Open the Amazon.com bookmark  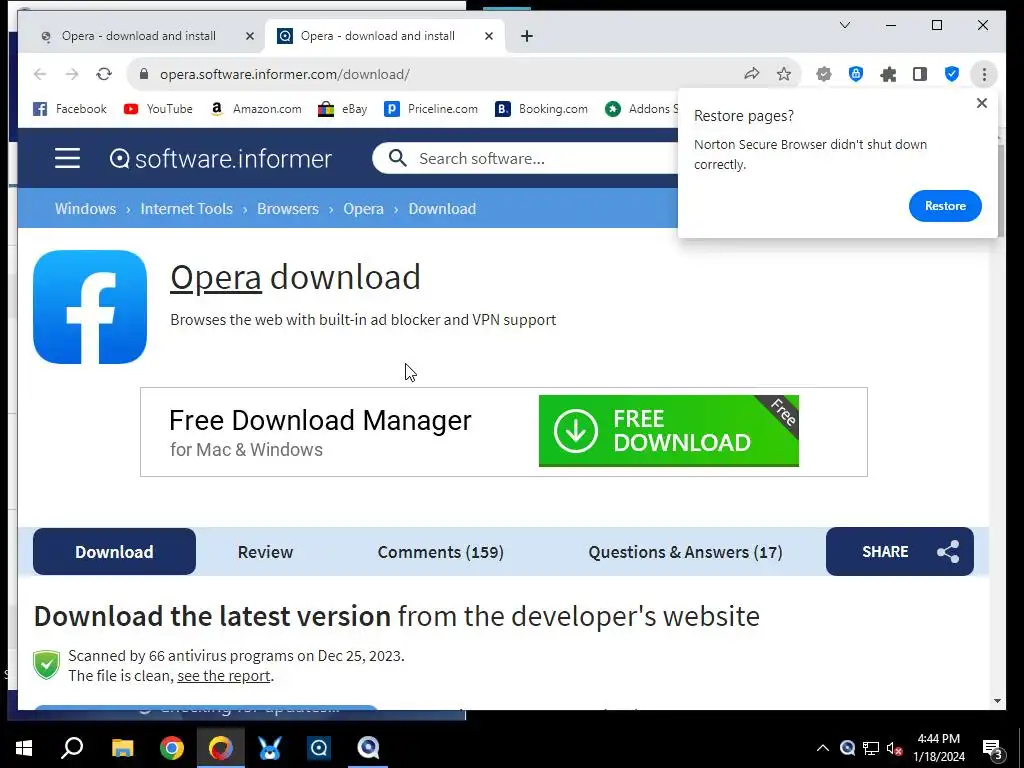tap(255, 109)
